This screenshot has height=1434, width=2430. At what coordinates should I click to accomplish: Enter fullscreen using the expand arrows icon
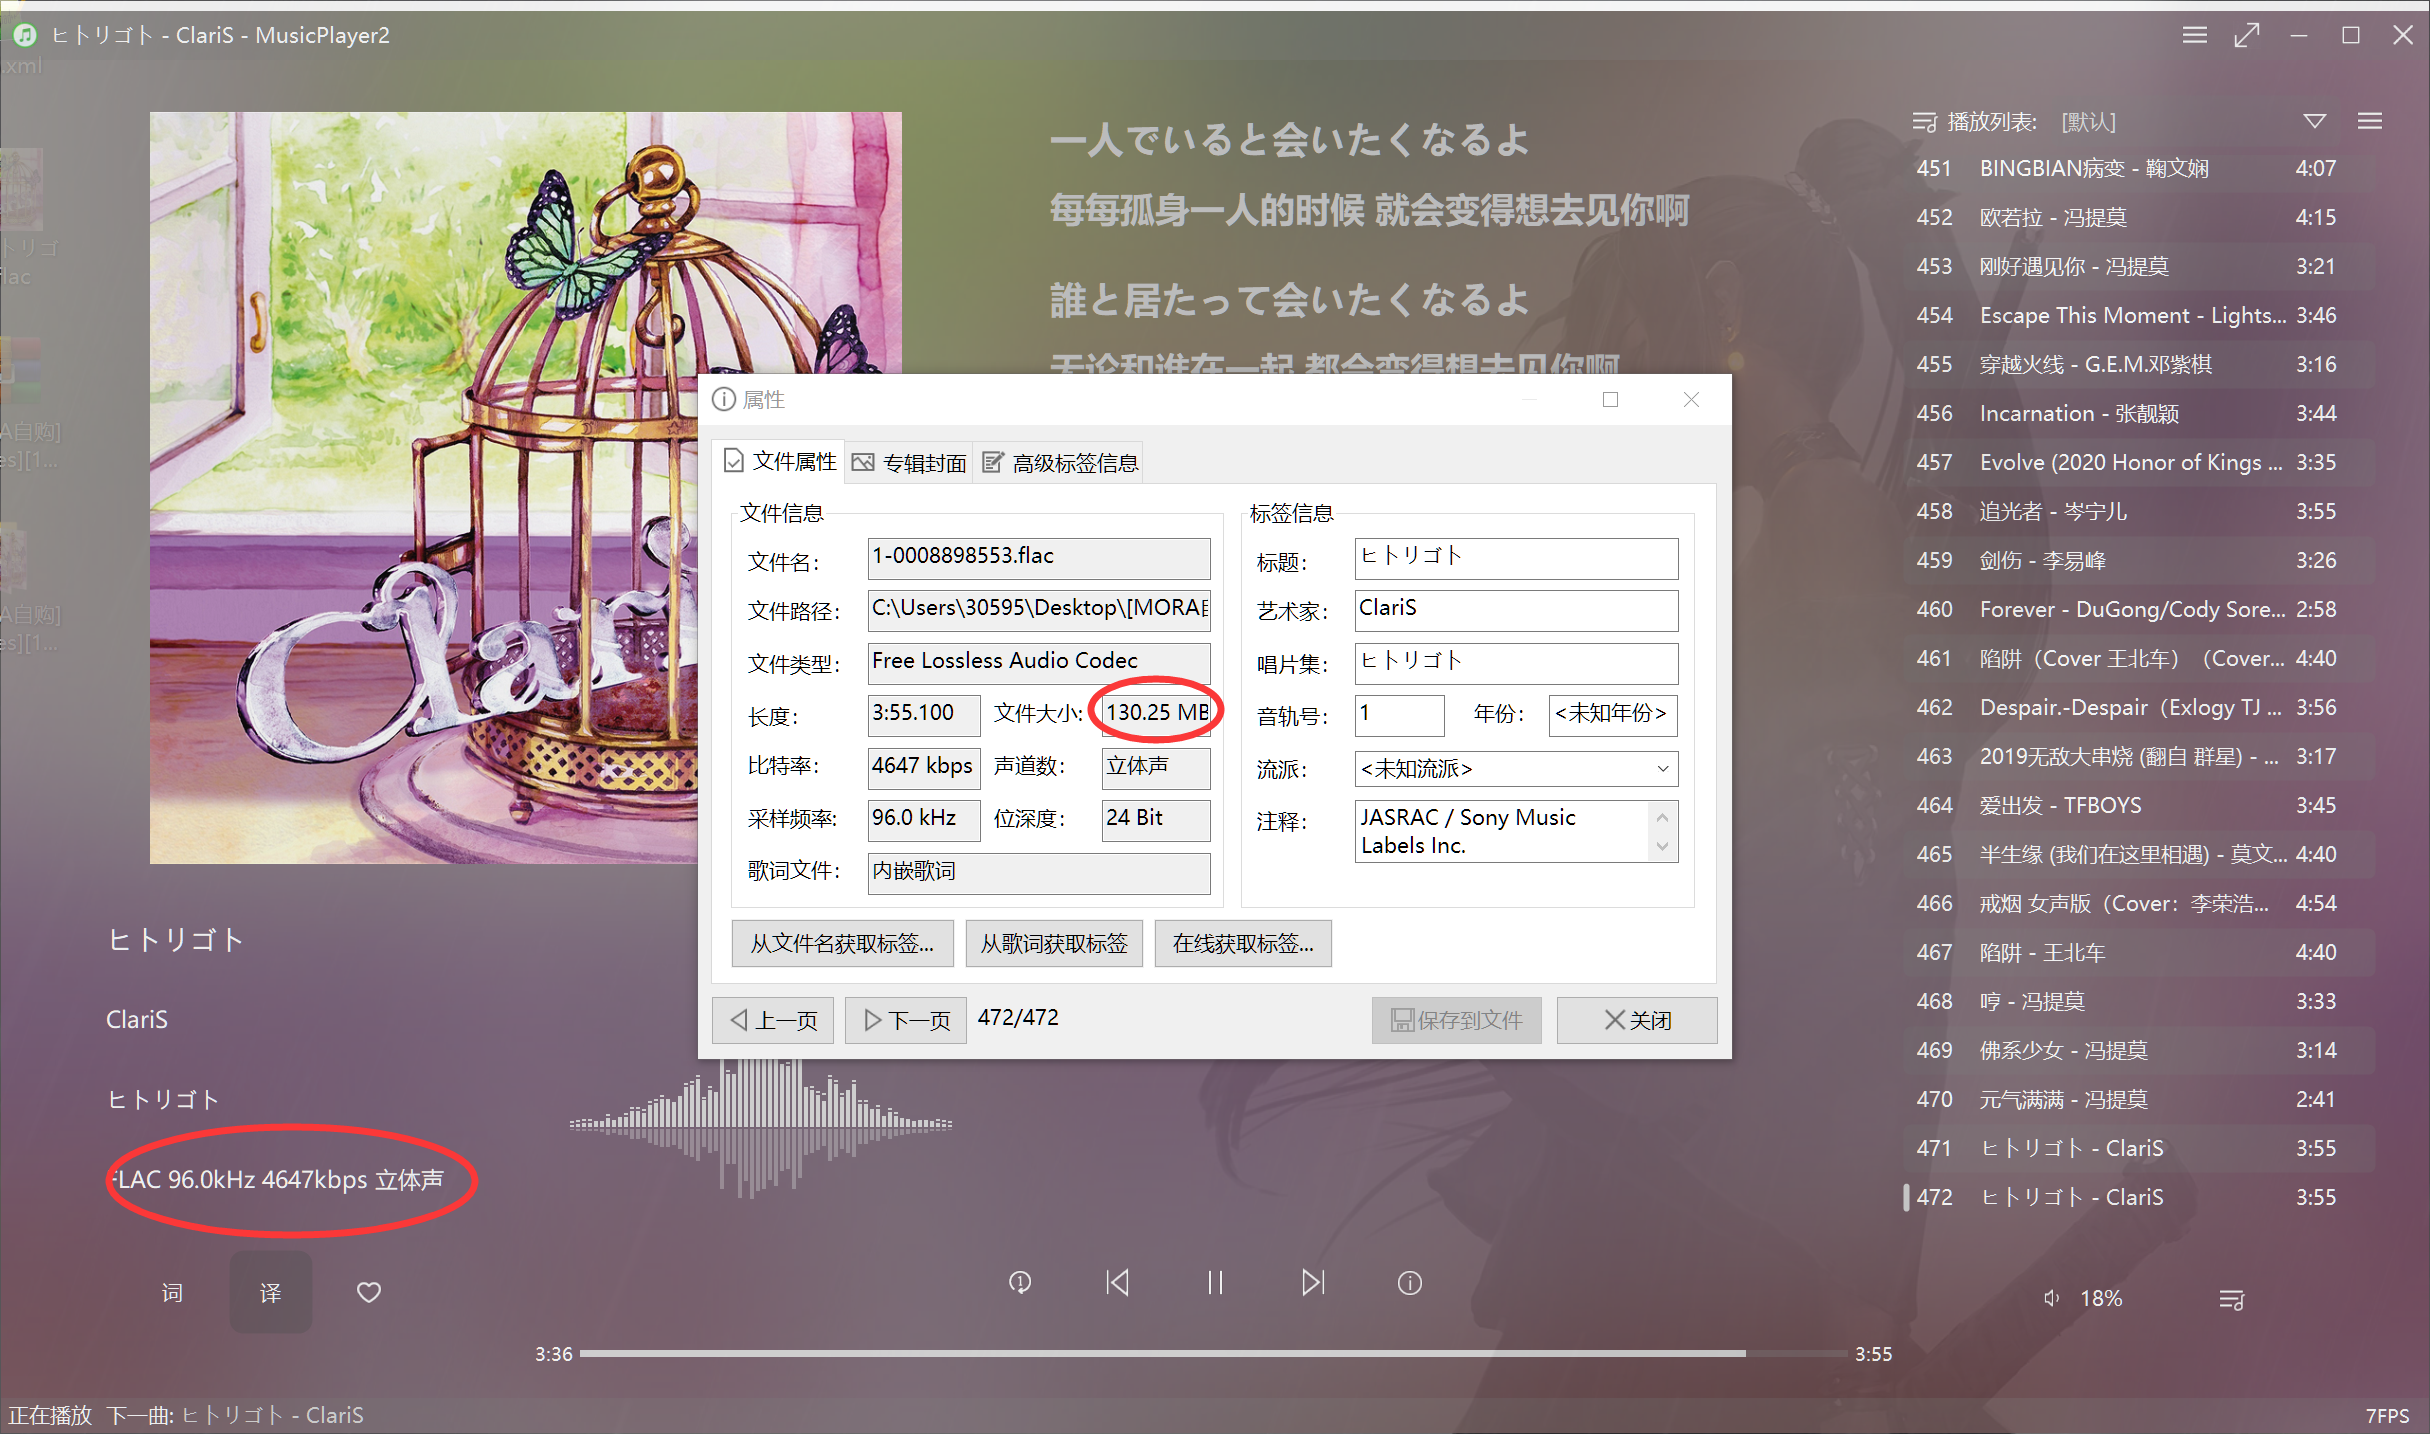point(2247,34)
